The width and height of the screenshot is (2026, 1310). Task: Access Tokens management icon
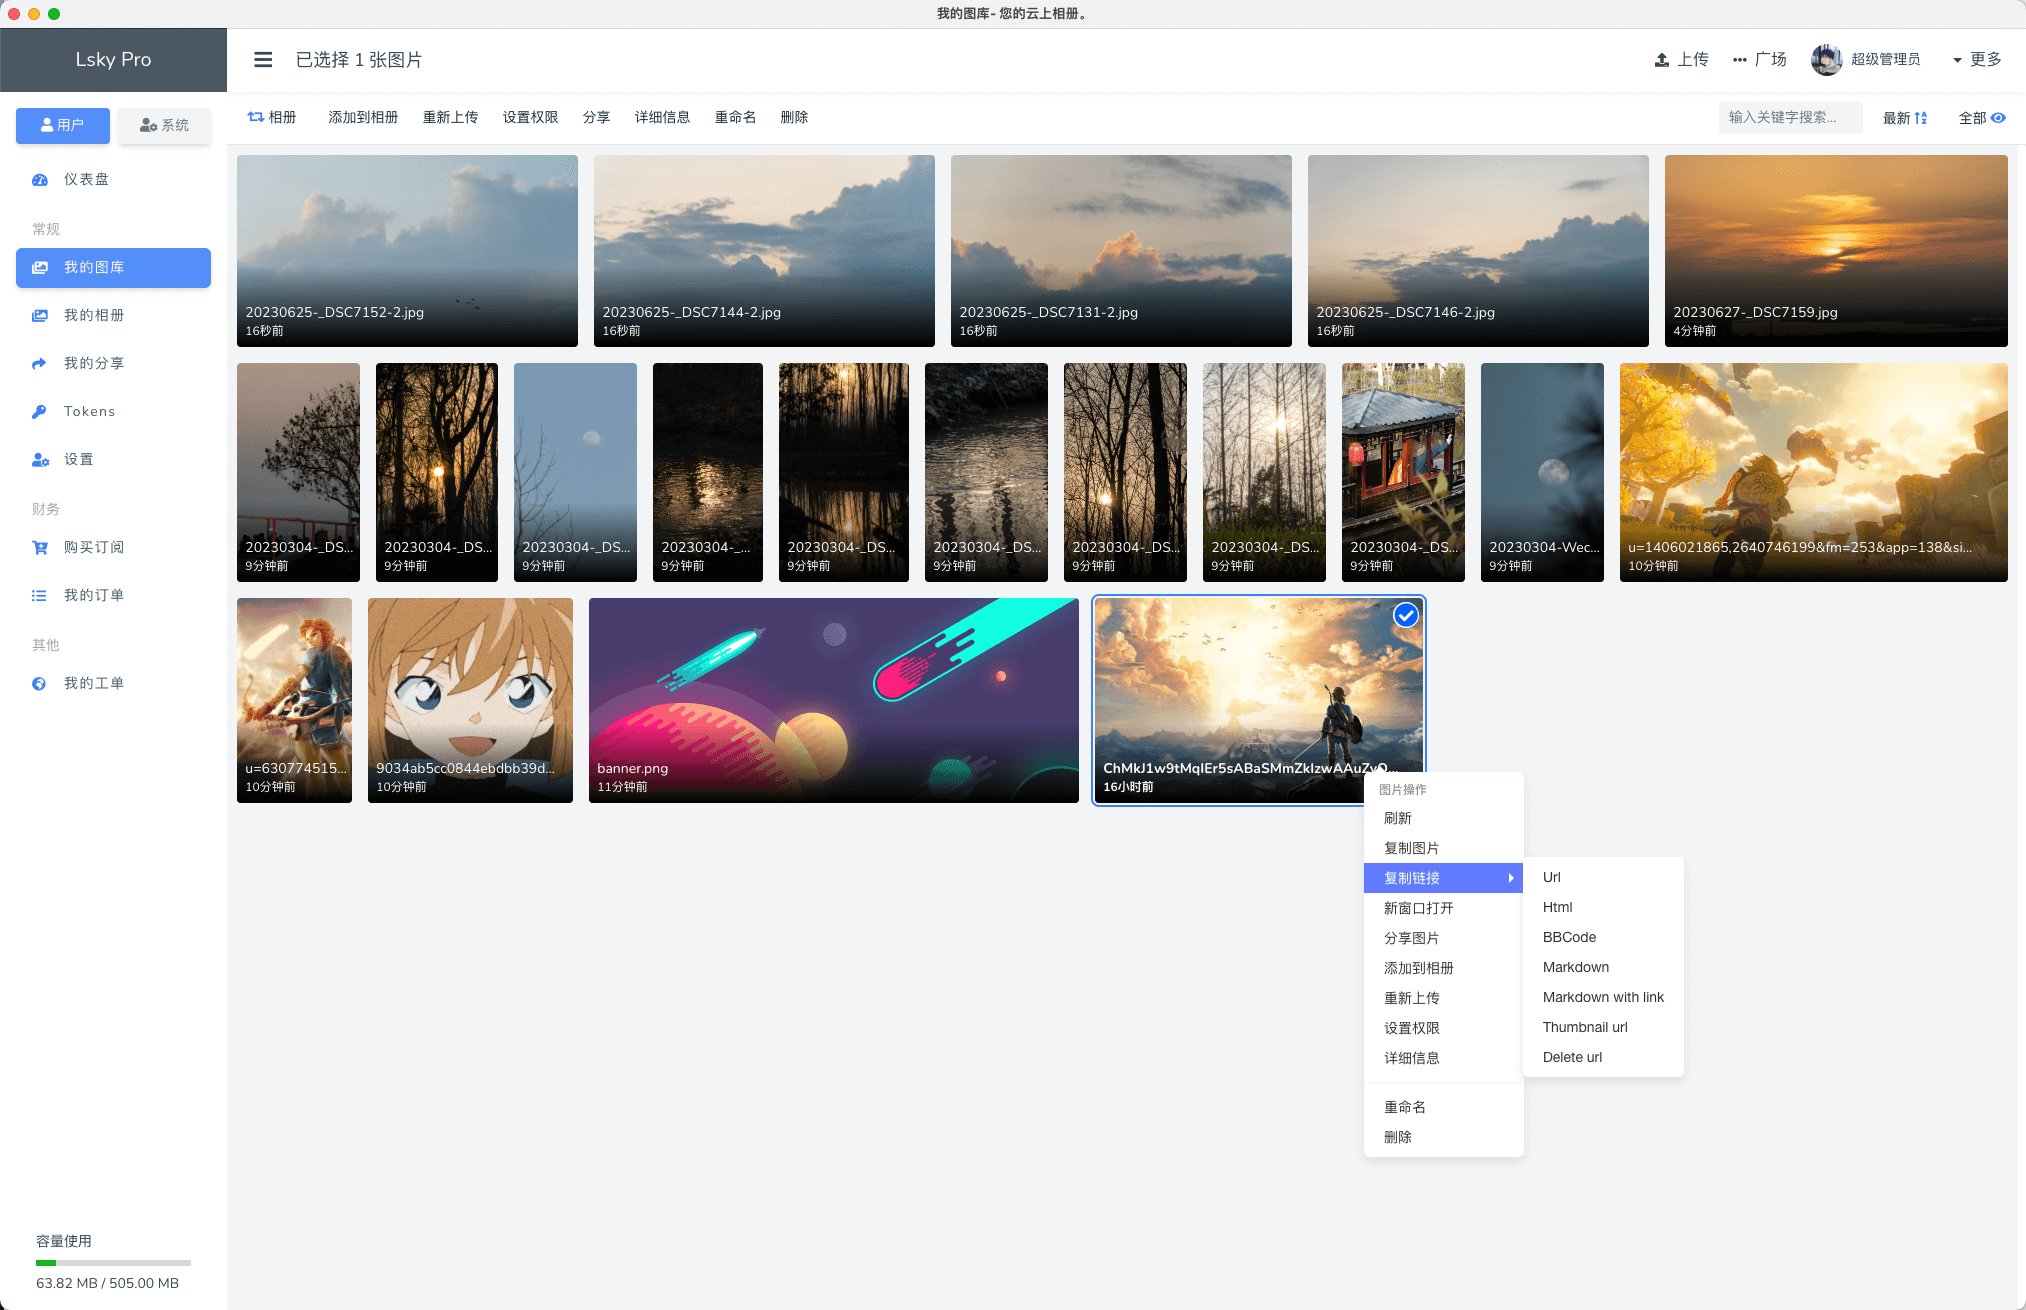pyautogui.click(x=40, y=409)
